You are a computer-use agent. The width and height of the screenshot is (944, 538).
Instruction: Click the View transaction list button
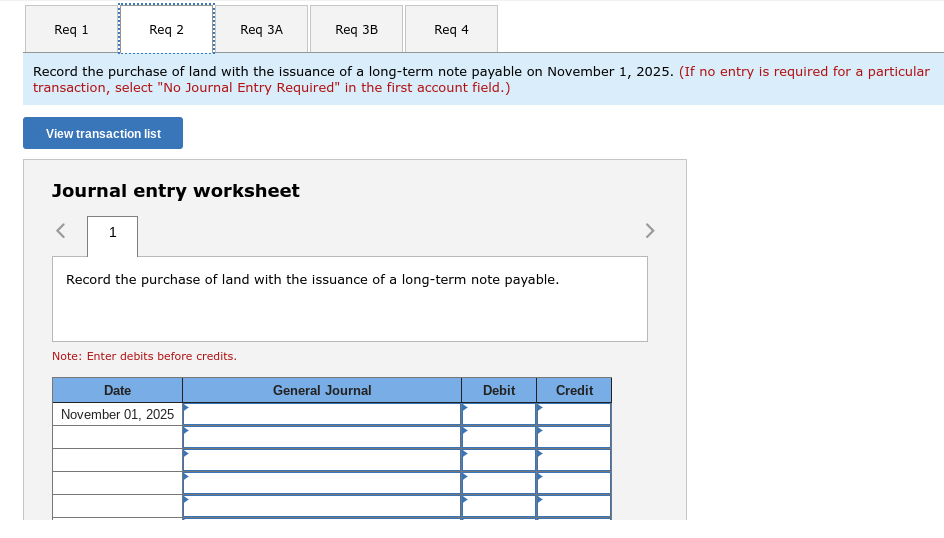pos(103,133)
